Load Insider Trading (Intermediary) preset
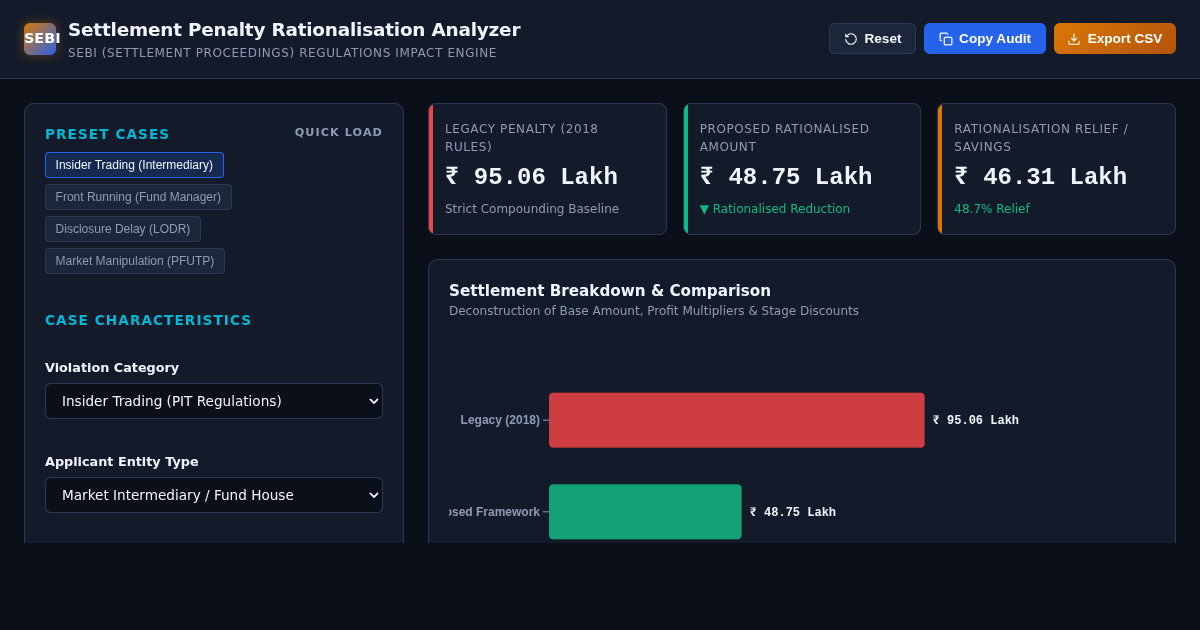1200x630 pixels. (x=134, y=165)
